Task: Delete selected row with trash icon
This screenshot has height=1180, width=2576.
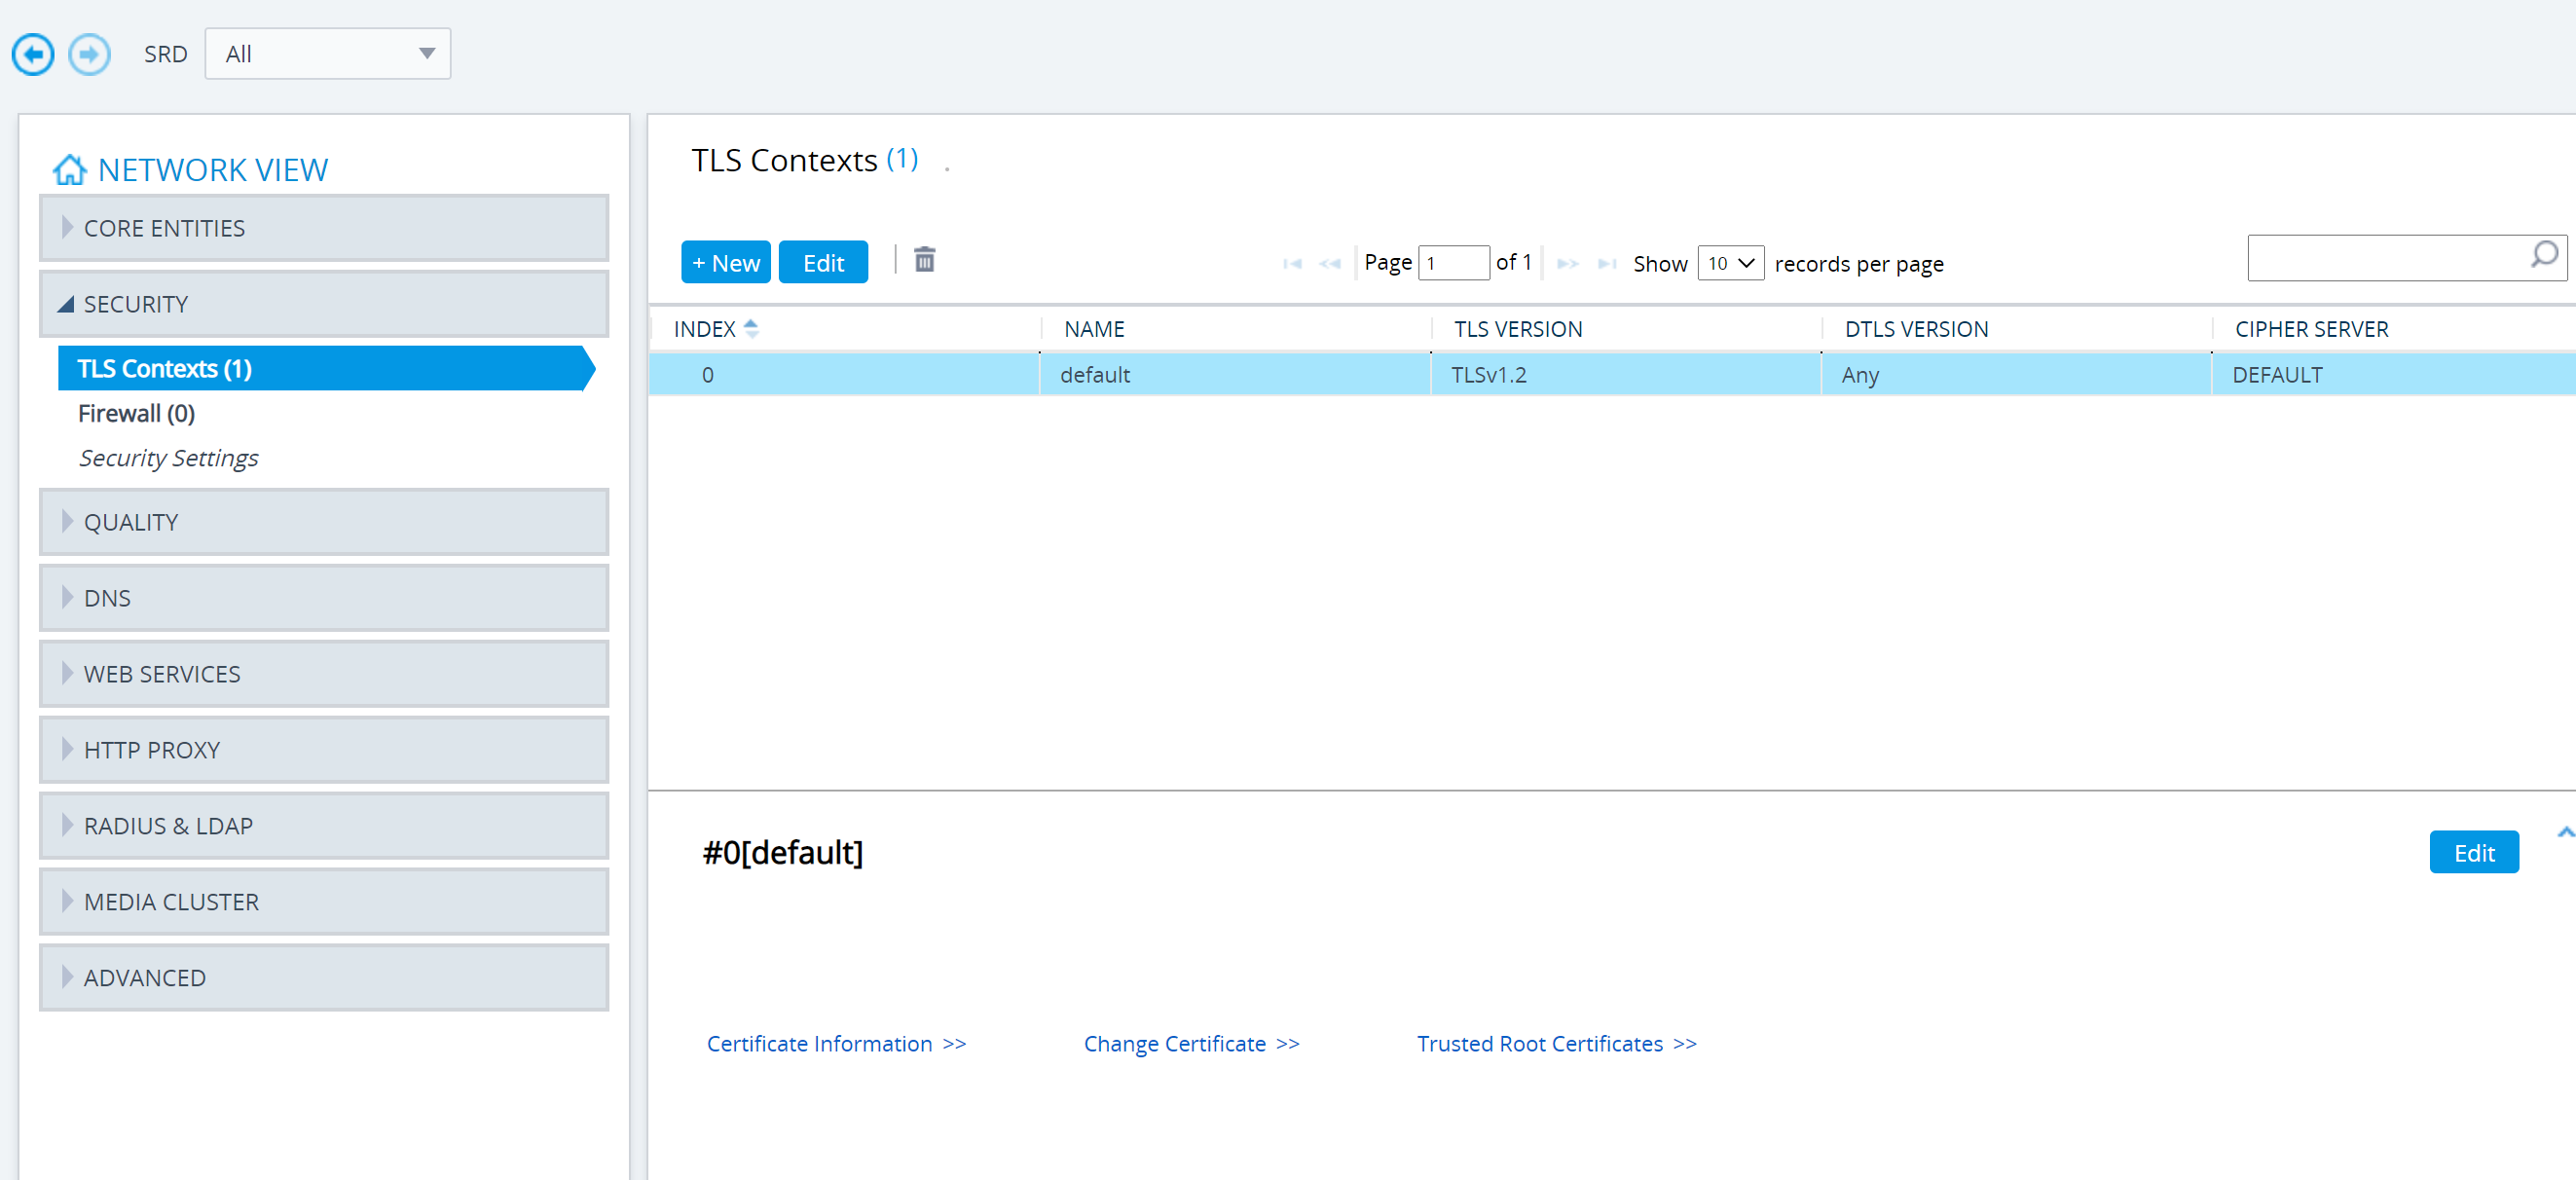Action: click(x=924, y=261)
